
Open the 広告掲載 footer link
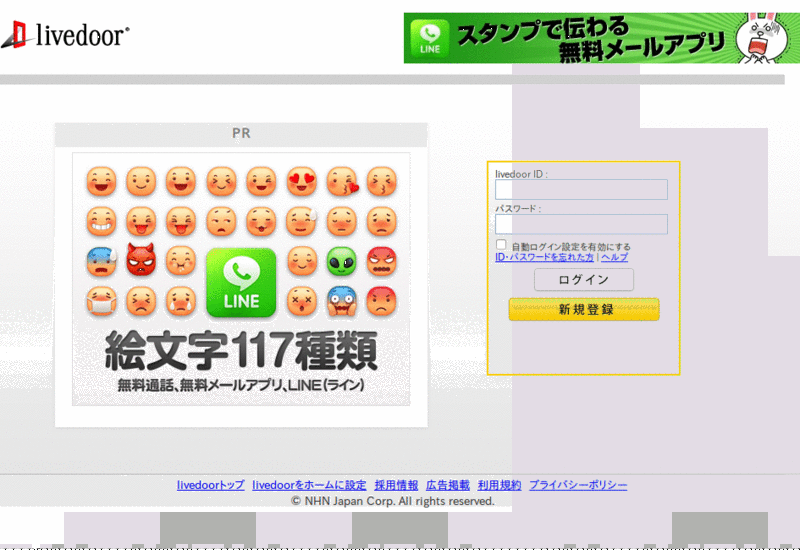click(x=448, y=485)
